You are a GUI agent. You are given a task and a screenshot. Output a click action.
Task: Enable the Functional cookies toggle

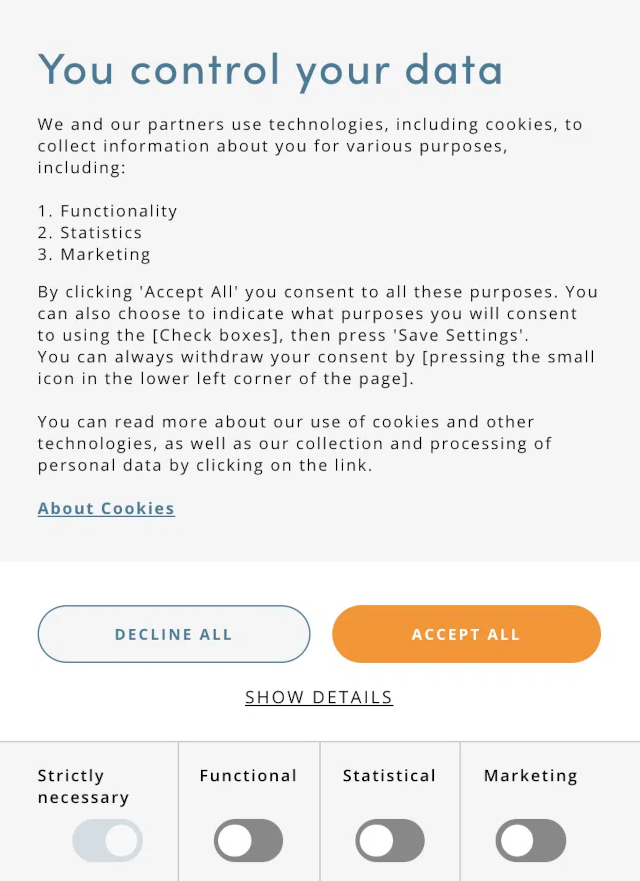248,841
